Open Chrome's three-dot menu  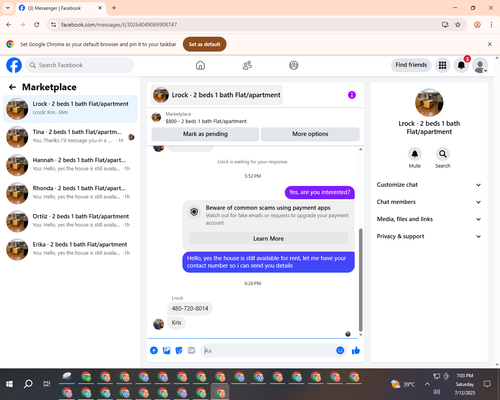tap(491, 25)
